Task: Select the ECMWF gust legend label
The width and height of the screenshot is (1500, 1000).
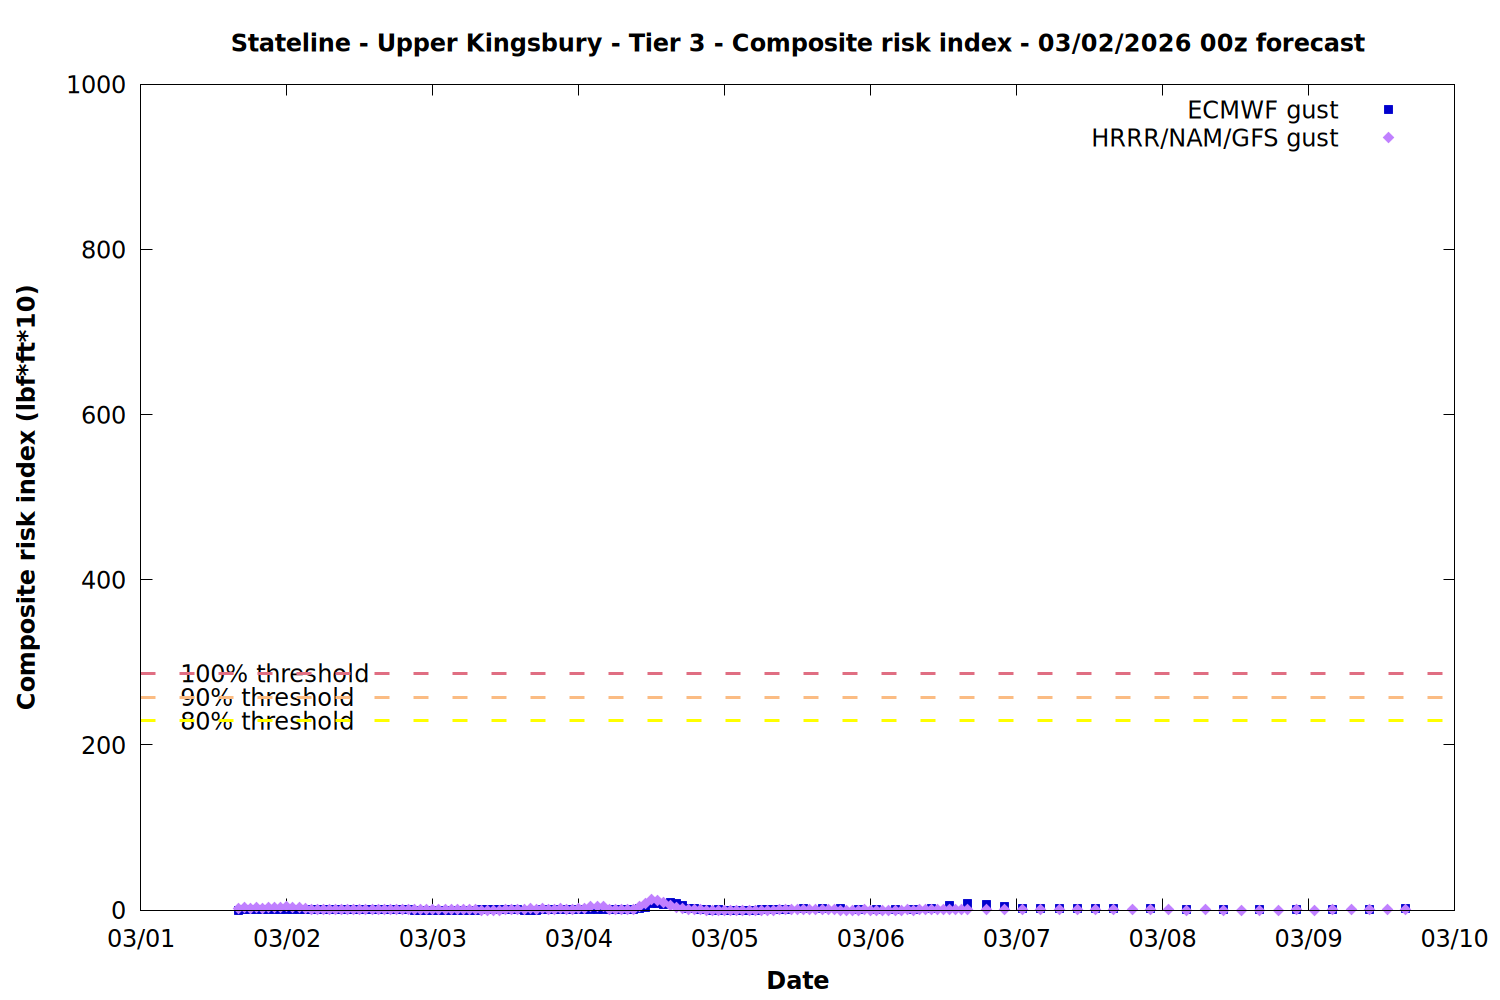Action: tap(1262, 110)
